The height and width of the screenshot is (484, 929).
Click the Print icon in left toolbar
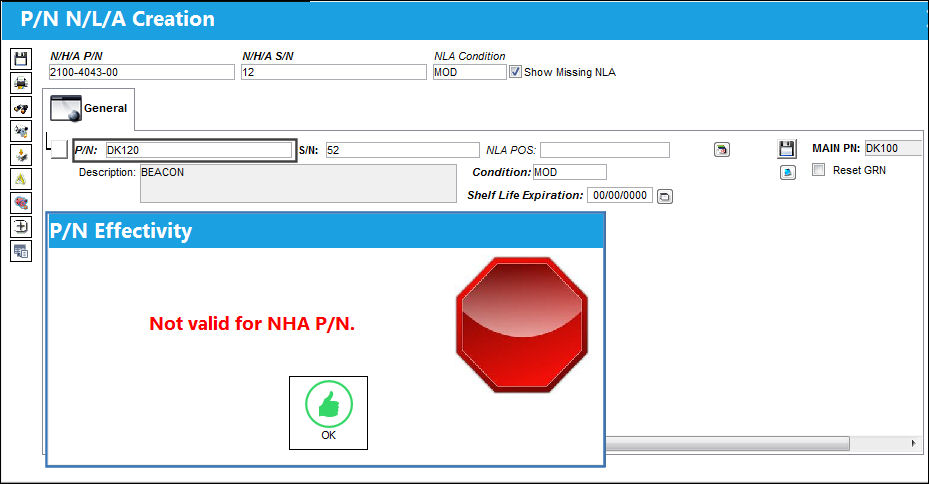[21, 83]
